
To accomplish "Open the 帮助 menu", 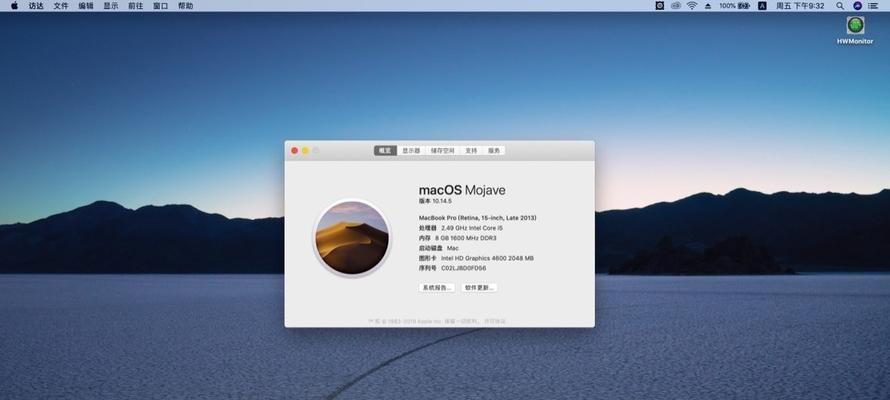I will [x=186, y=6].
